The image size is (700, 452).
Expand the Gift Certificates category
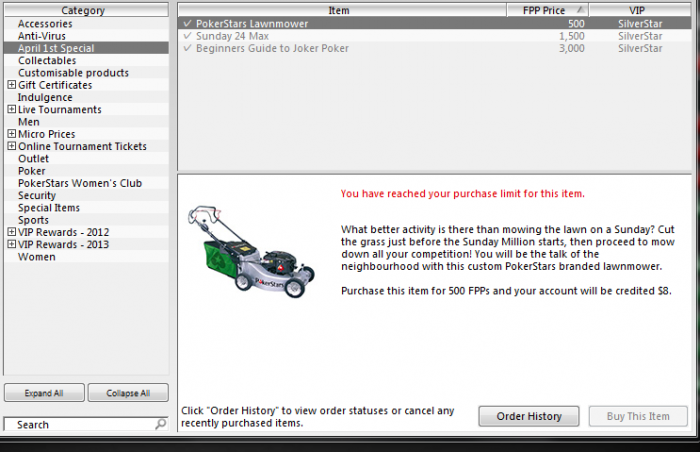point(12,84)
